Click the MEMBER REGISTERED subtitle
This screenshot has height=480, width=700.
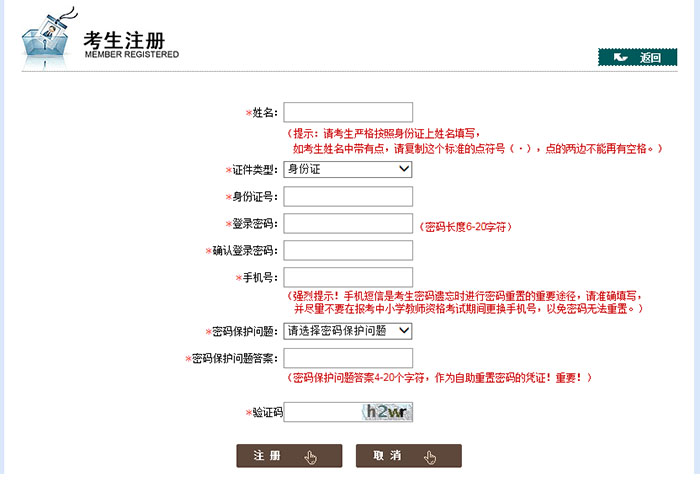[132, 54]
